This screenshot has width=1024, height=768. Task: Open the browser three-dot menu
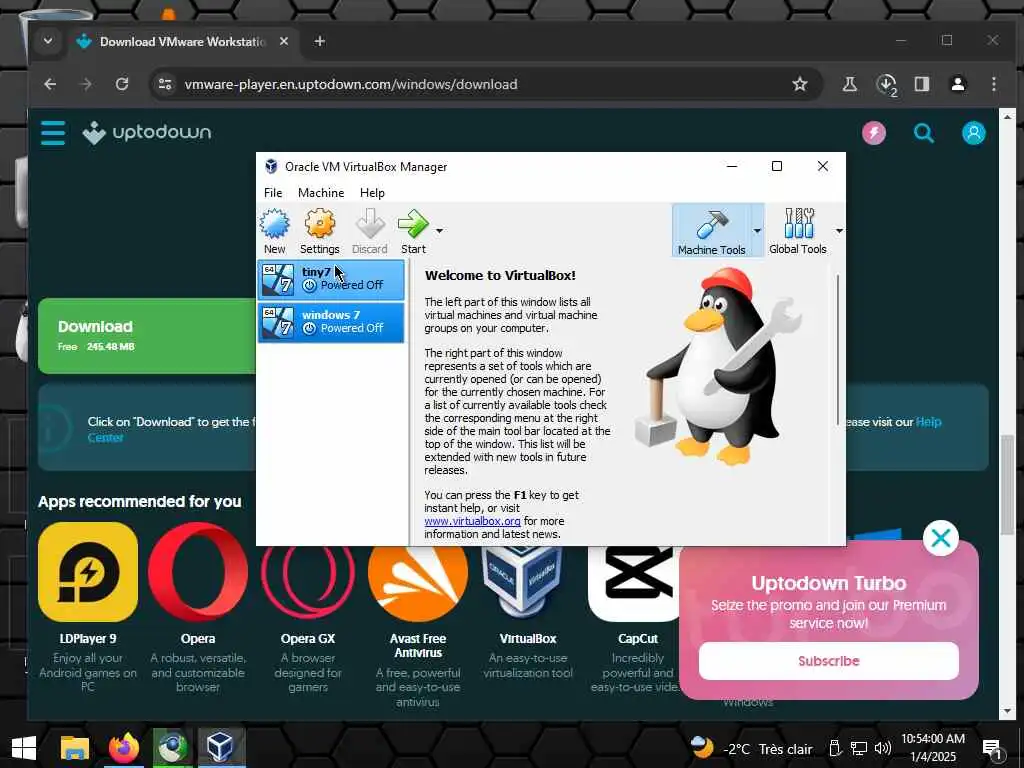pos(993,84)
